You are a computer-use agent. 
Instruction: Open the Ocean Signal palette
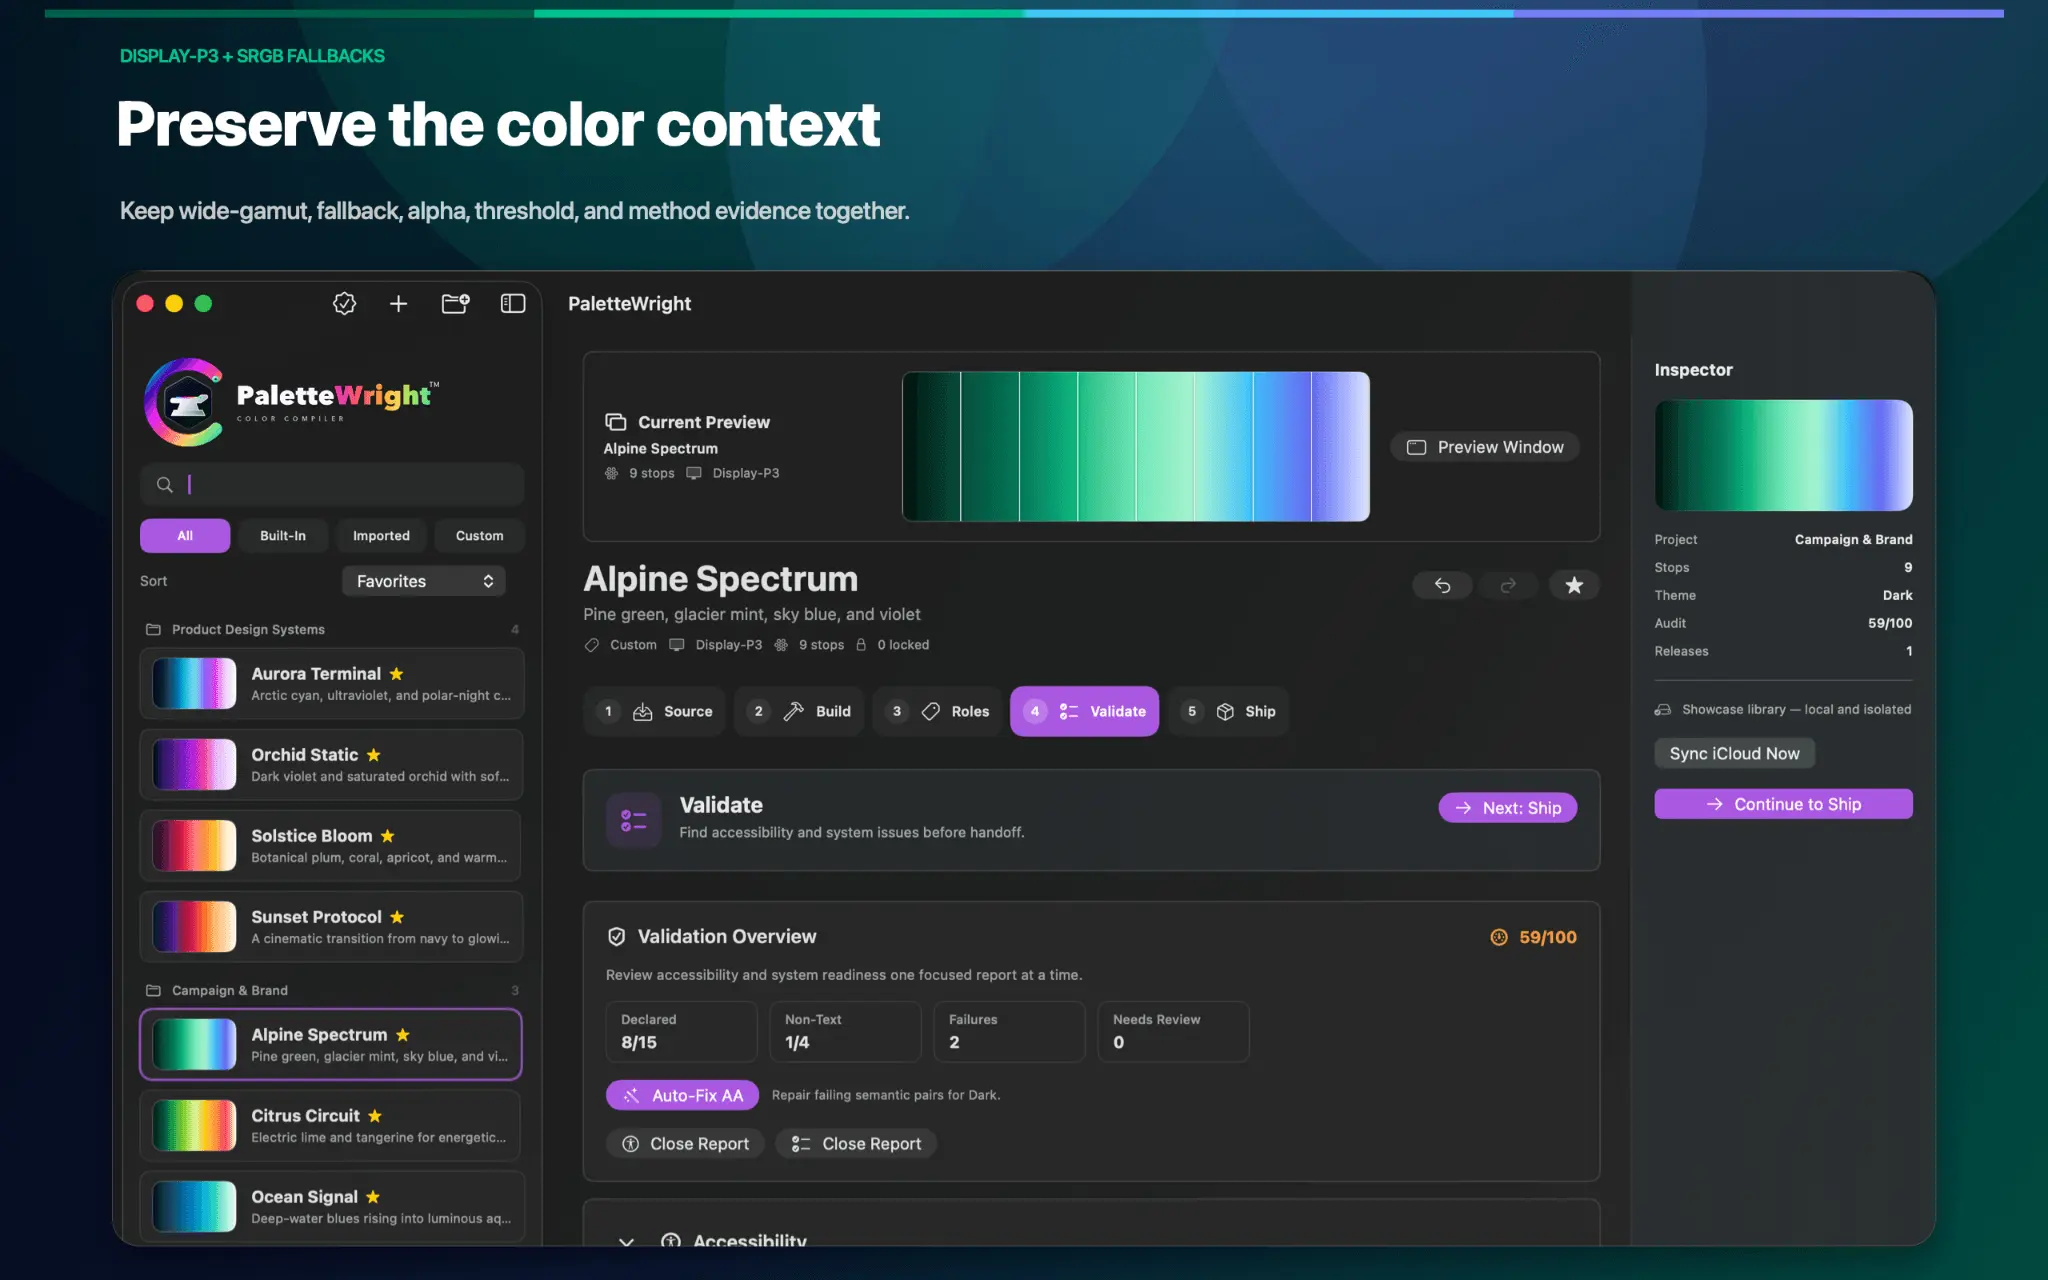[332, 1207]
